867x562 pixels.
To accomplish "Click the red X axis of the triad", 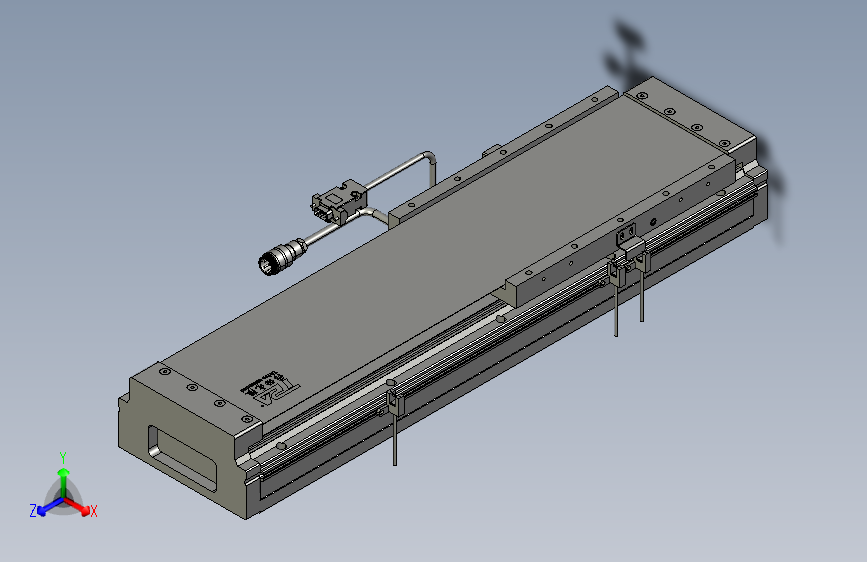I will [78, 506].
